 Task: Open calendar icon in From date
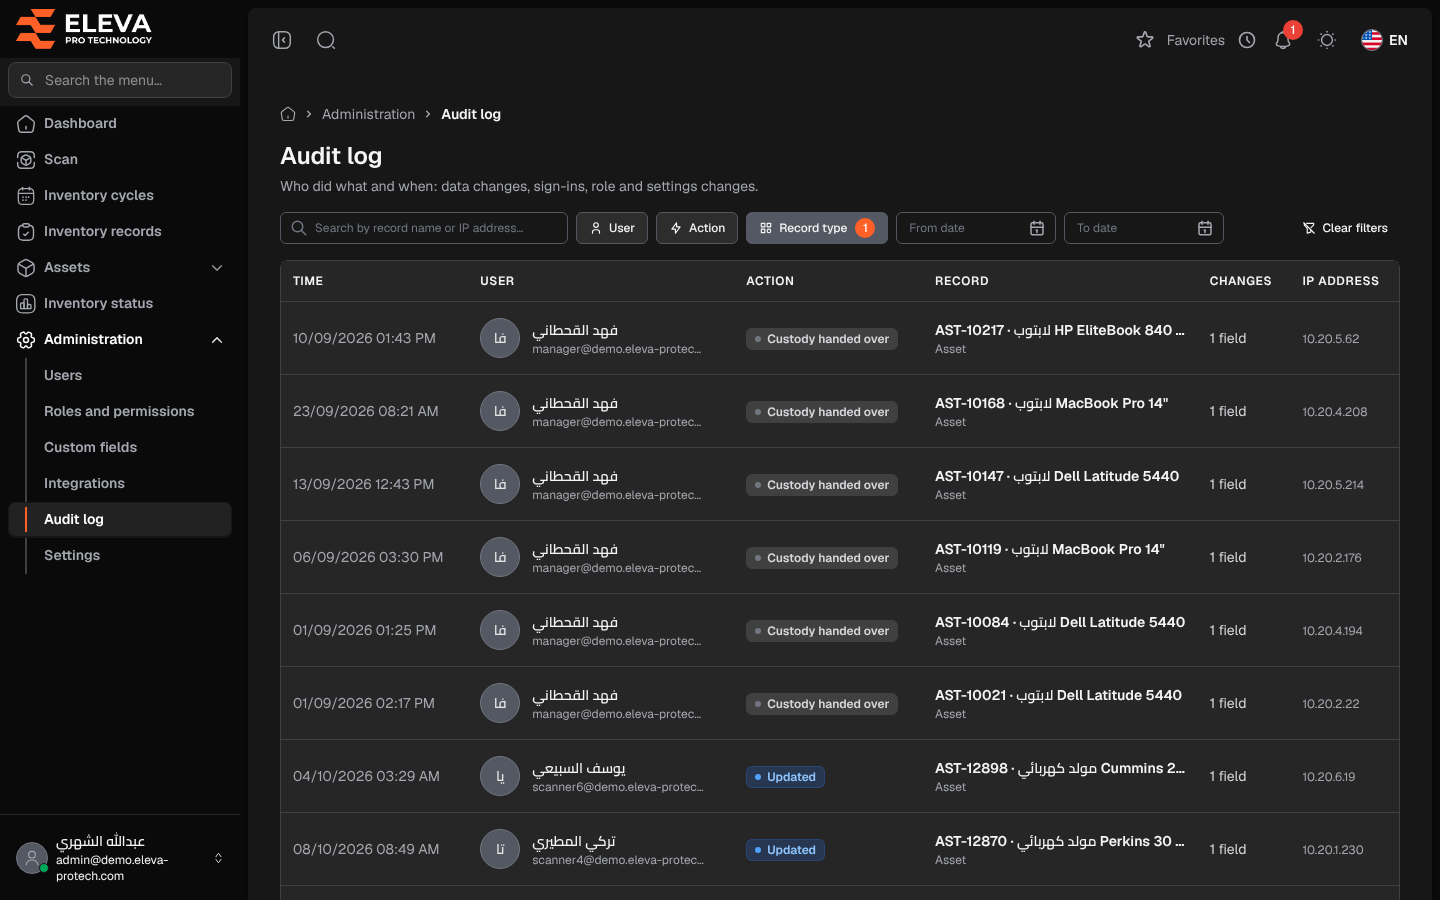tap(1037, 228)
